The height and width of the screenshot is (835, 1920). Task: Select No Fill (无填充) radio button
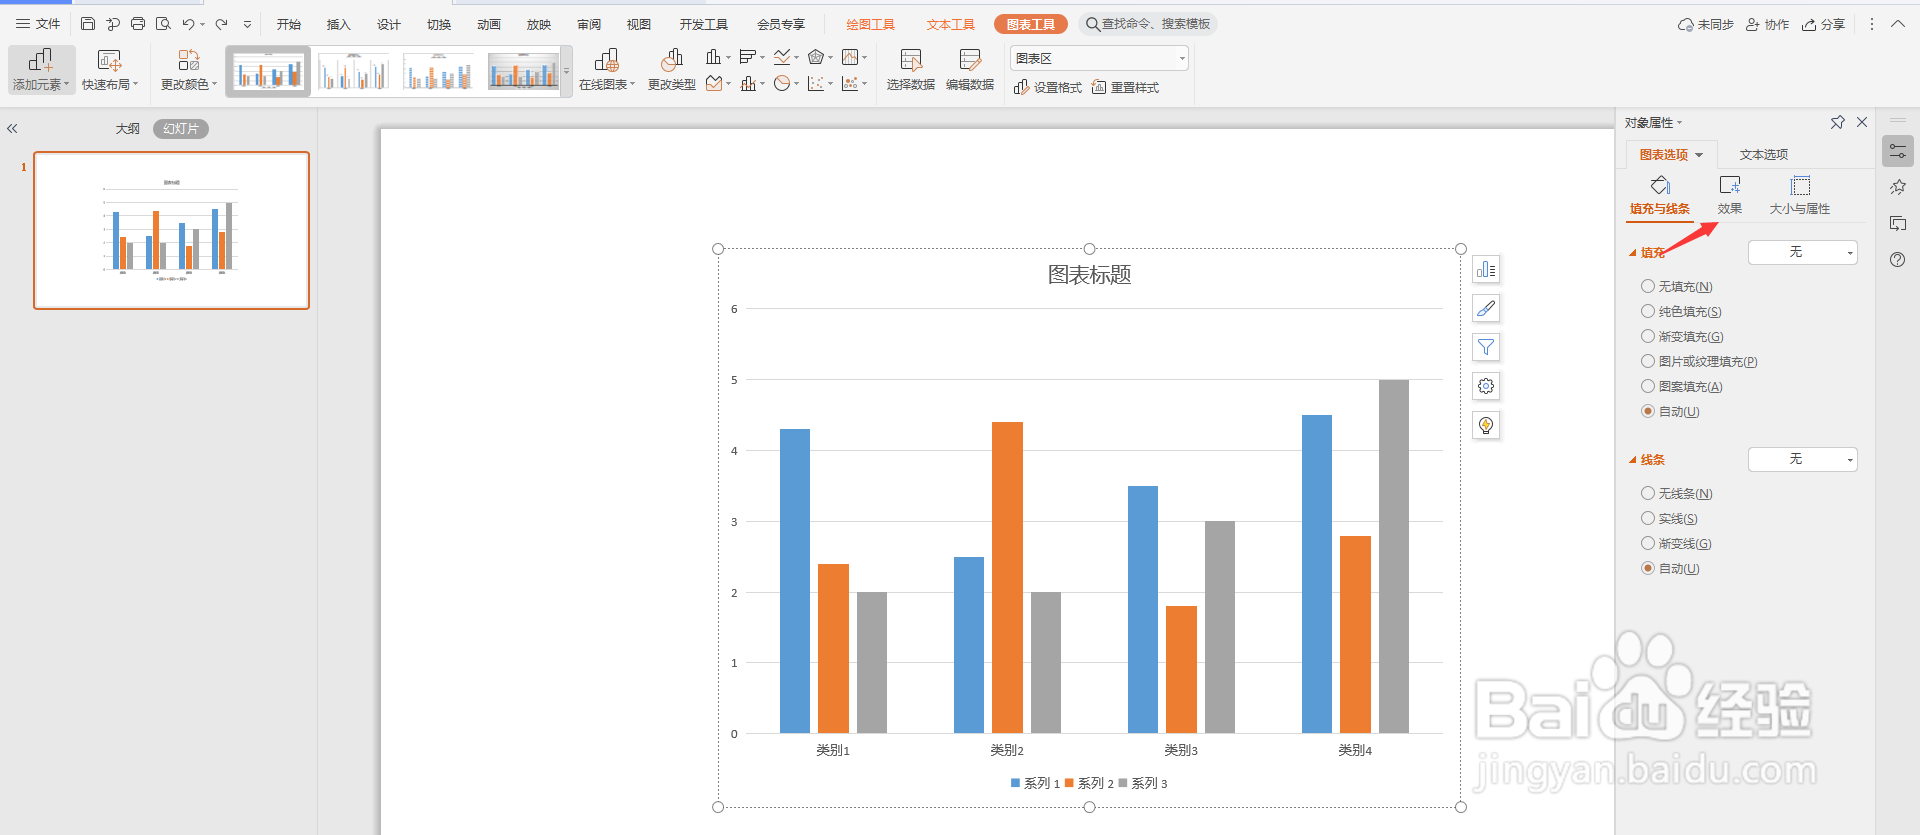click(x=1648, y=286)
